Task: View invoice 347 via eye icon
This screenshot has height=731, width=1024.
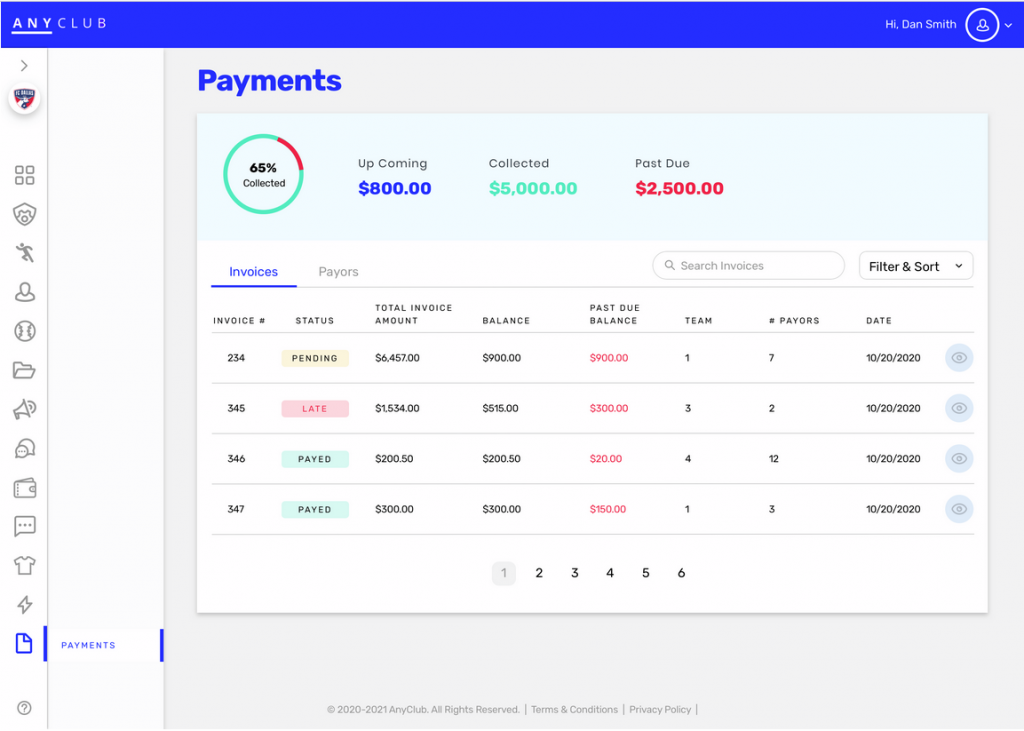Action: pos(959,509)
